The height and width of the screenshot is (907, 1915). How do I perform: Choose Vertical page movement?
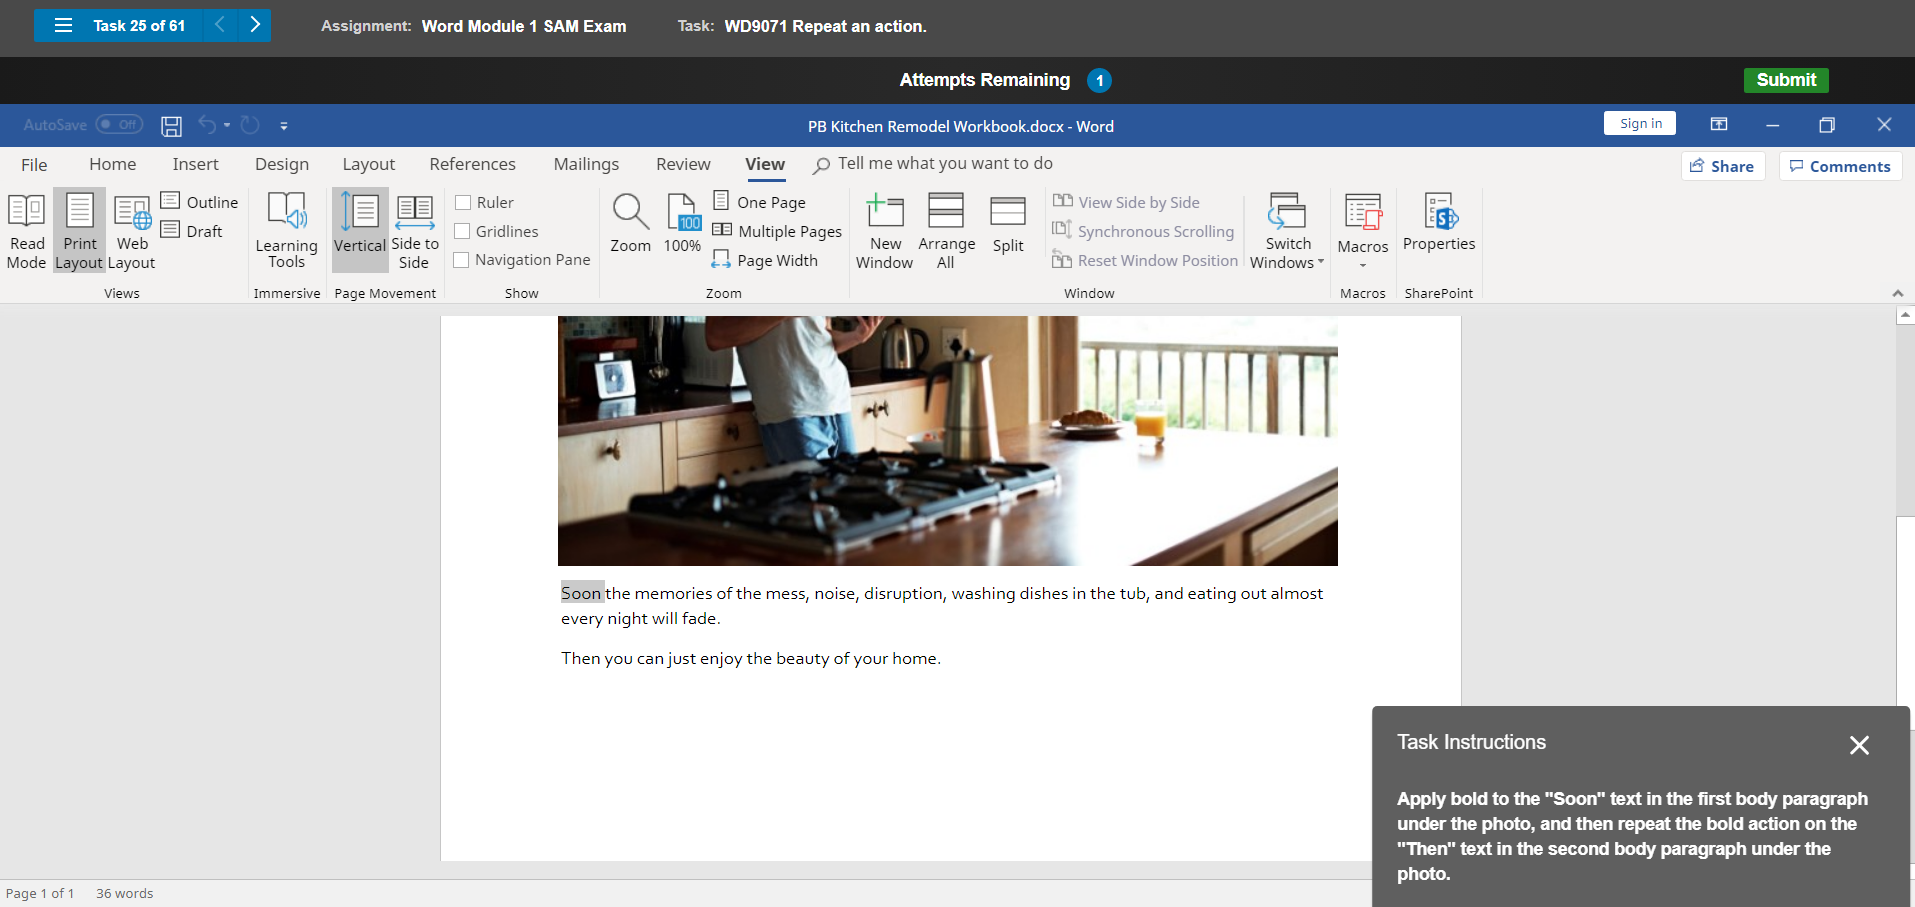(360, 231)
